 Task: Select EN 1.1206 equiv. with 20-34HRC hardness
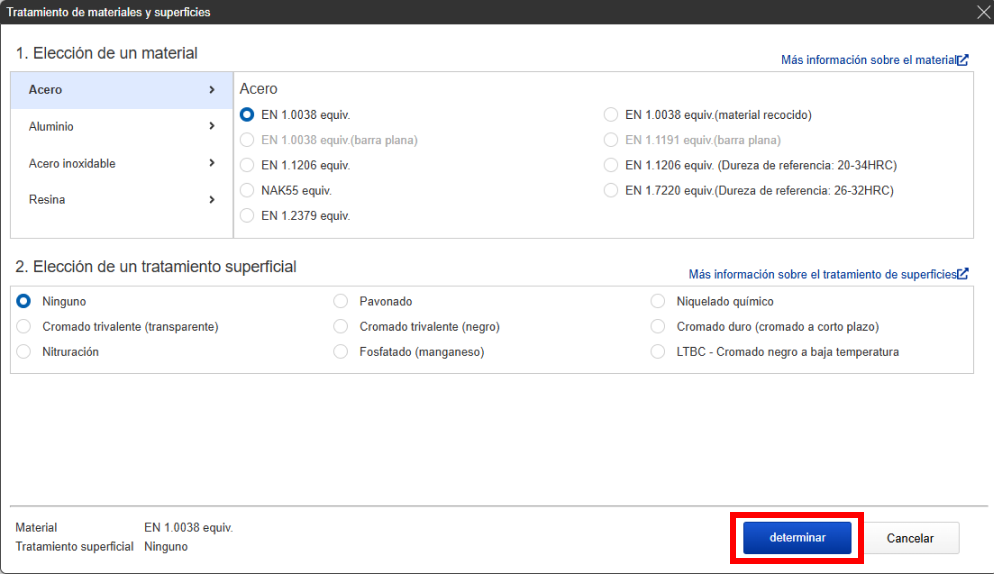click(611, 165)
